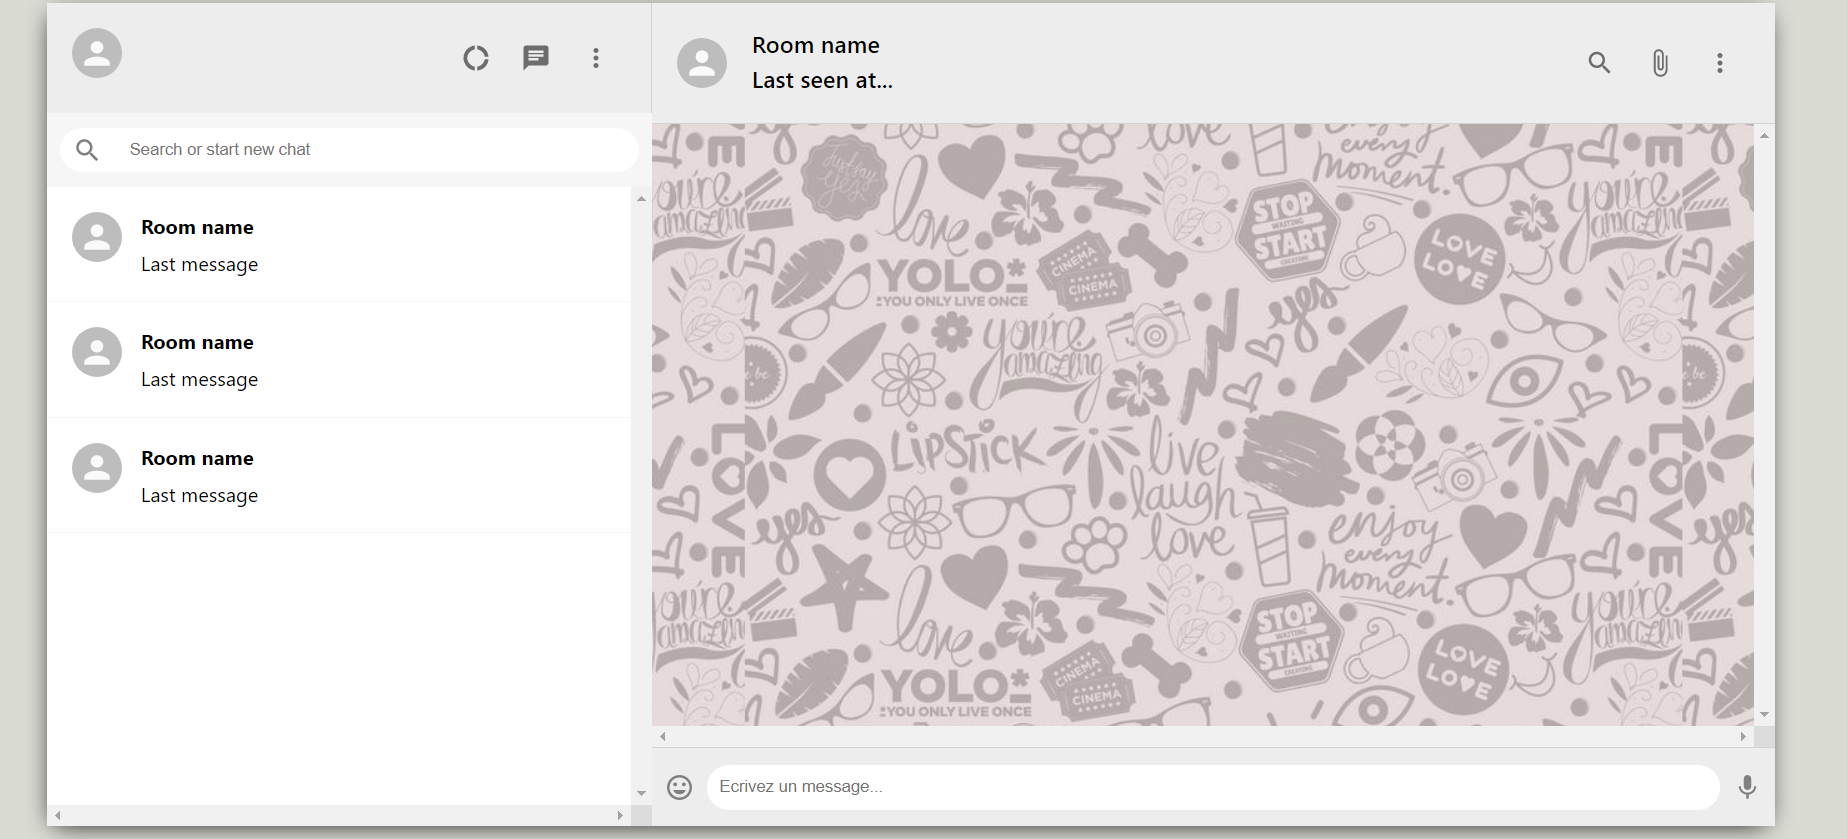1847x839 pixels.
Task: Focus the 'Search or start new chat' field
Action: tap(370, 150)
